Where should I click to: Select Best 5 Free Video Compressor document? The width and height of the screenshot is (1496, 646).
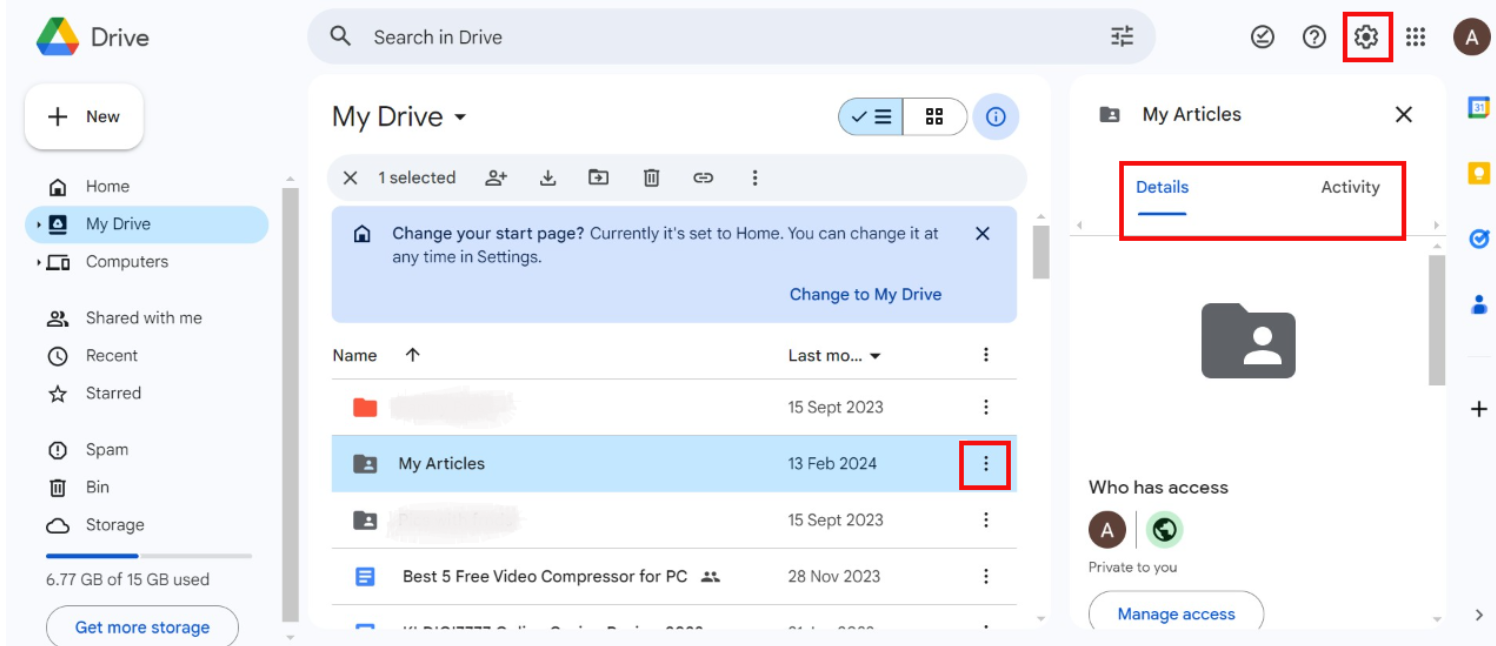674,576
